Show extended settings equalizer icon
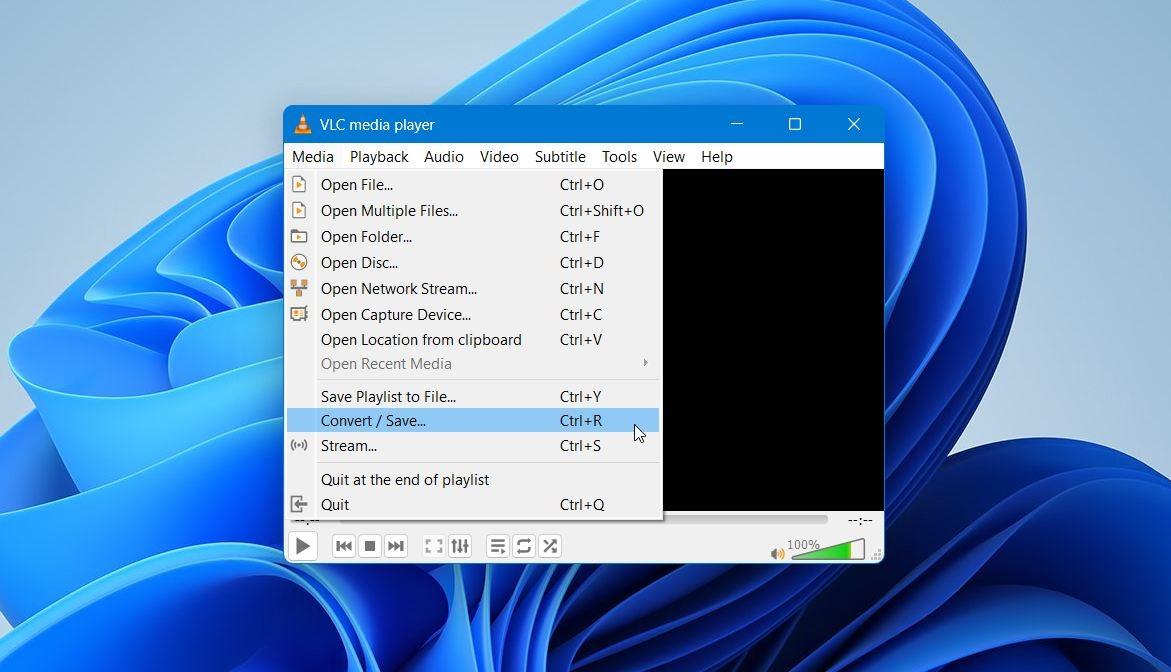 click(x=460, y=546)
